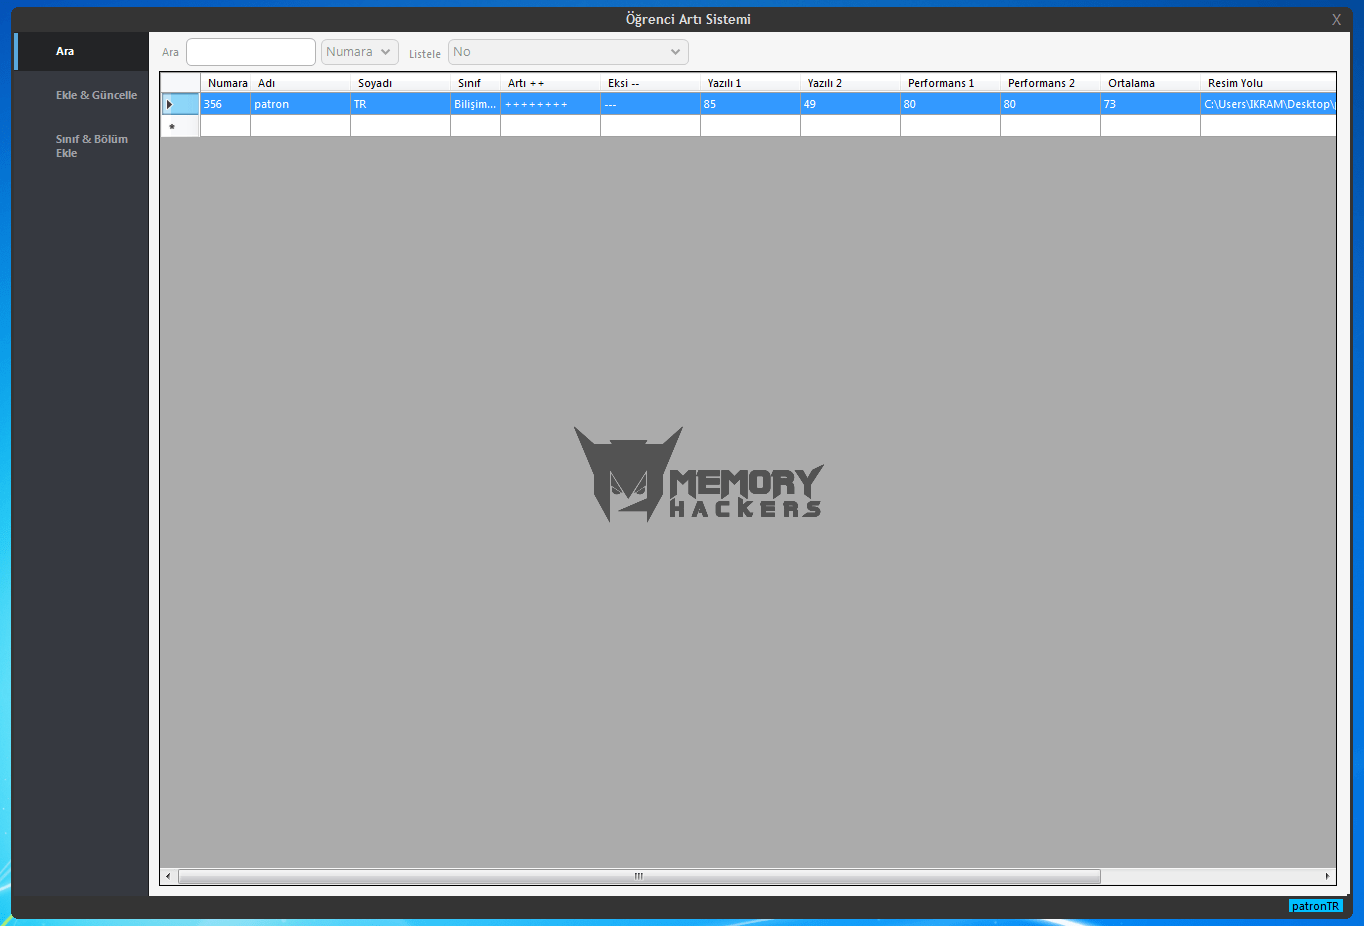Close the Öğrenci Artı Sistemi window
The height and width of the screenshot is (926, 1364).
pyautogui.click(x=1336, y=20)
